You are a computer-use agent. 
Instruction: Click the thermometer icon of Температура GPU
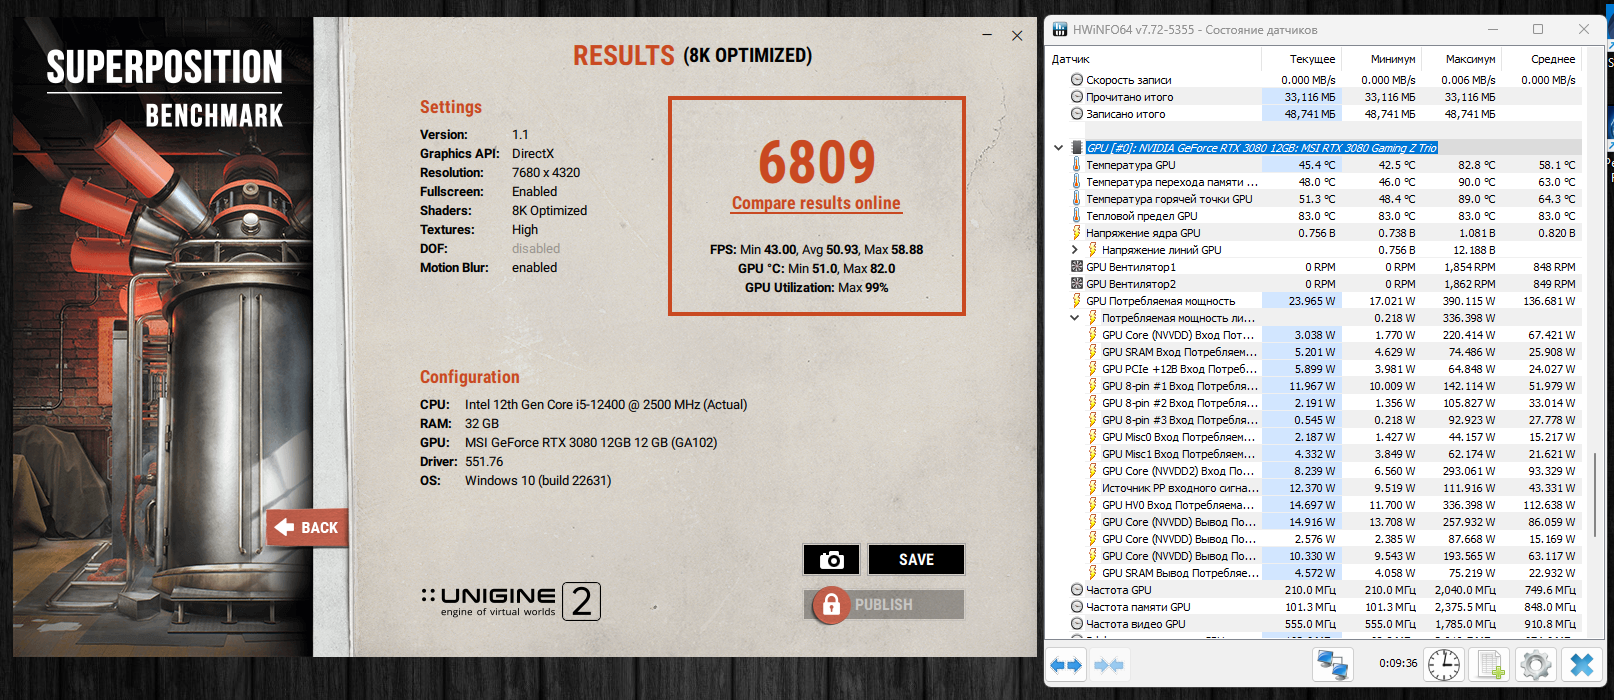click(x=1077, y=165)
